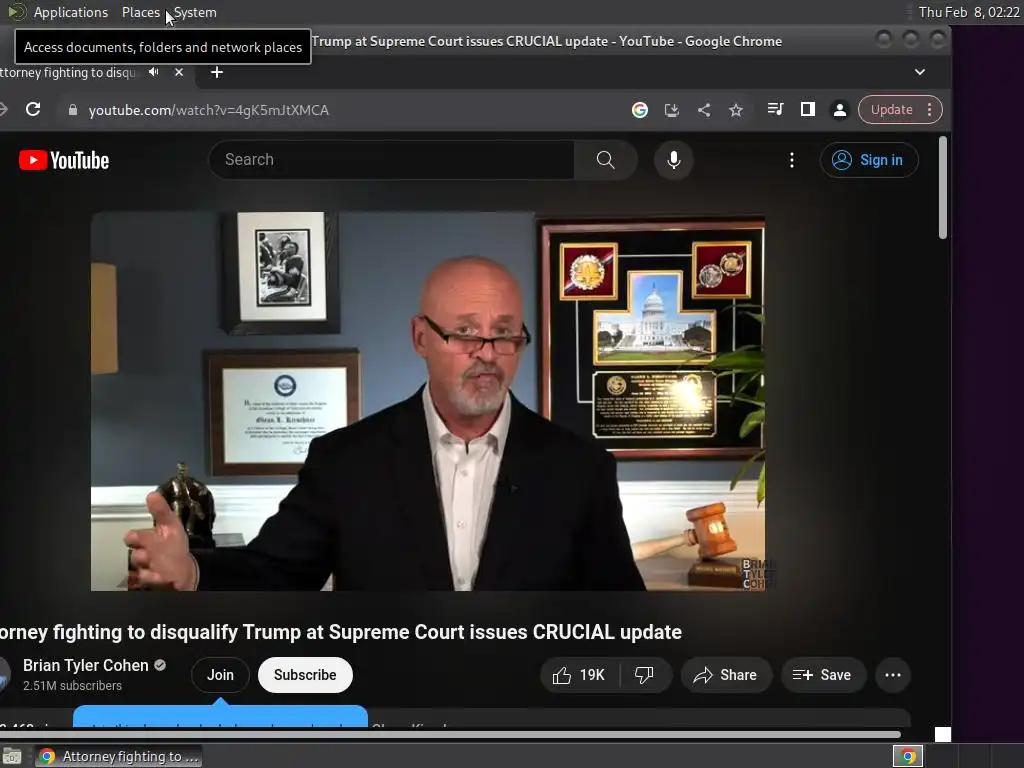The image size is (1024, 768).
Task: Click the Chrome icon in the bottom-right tray
Action: pyautogui.click(x=908, y=756)
